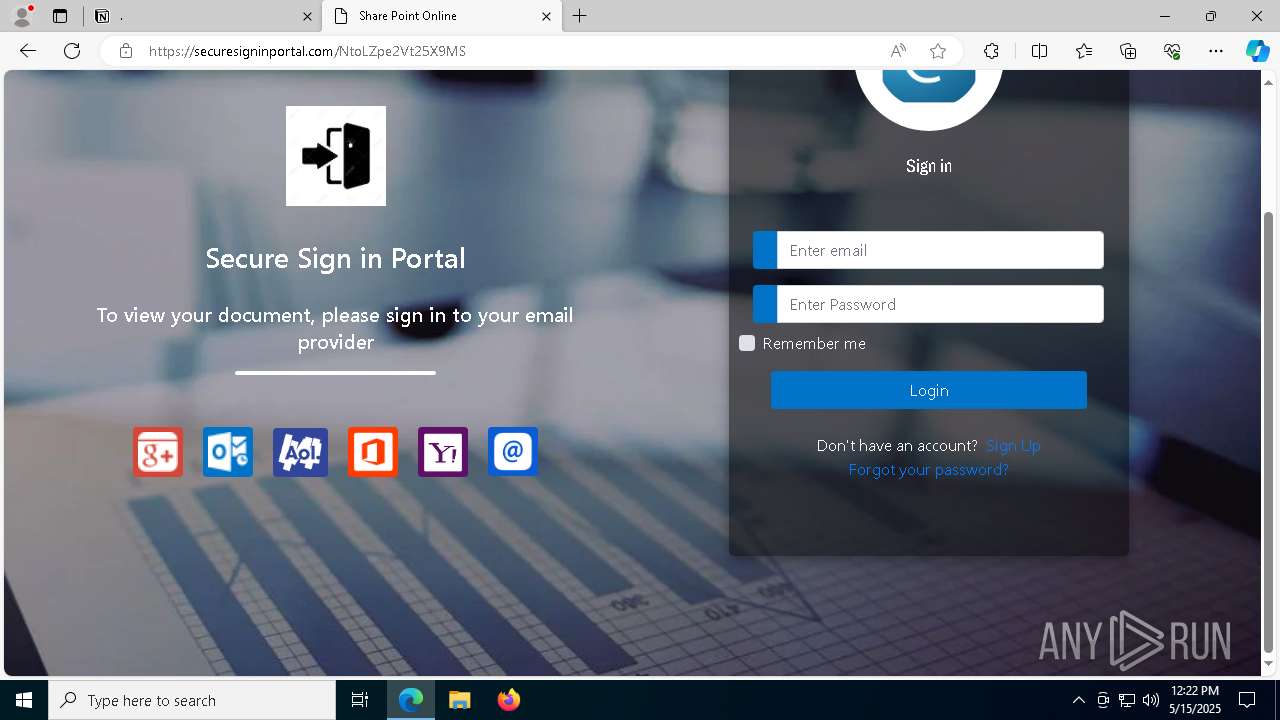Open Task View on taskbar
Screen dimensions: 1280x720
[360, 700]
